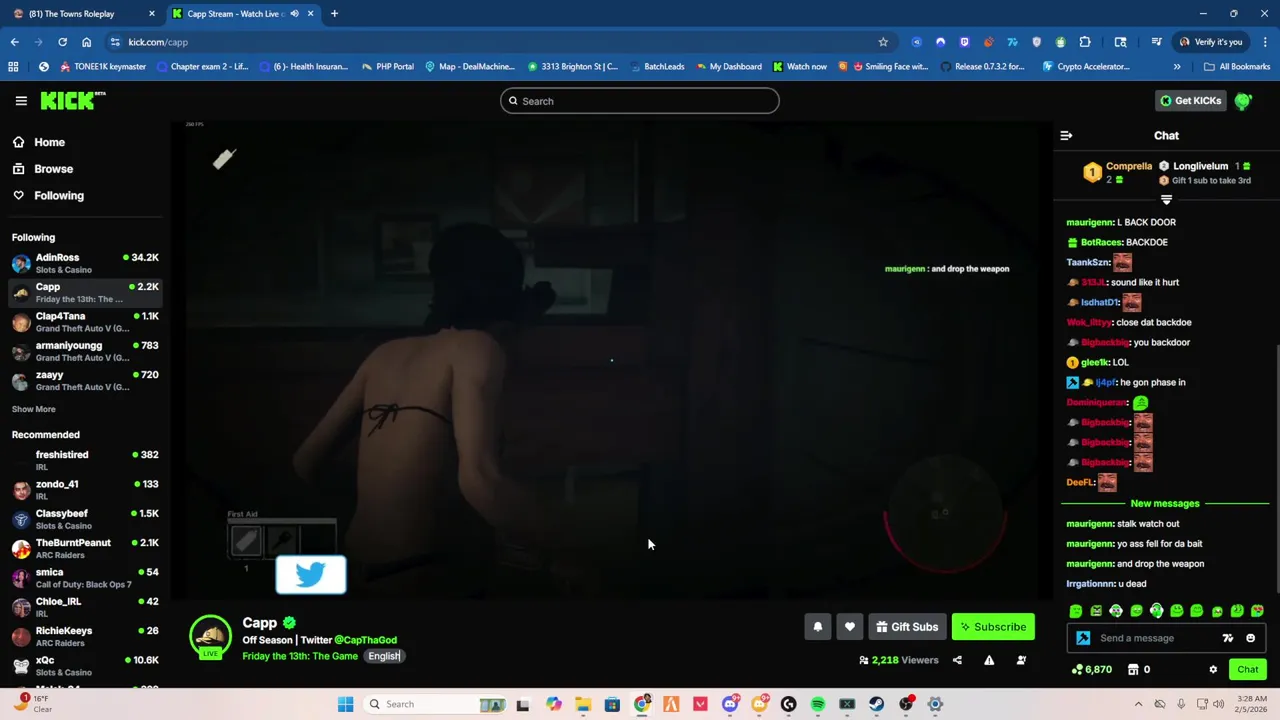Open the Kick hamburger sidebar menu

(21, 100)
